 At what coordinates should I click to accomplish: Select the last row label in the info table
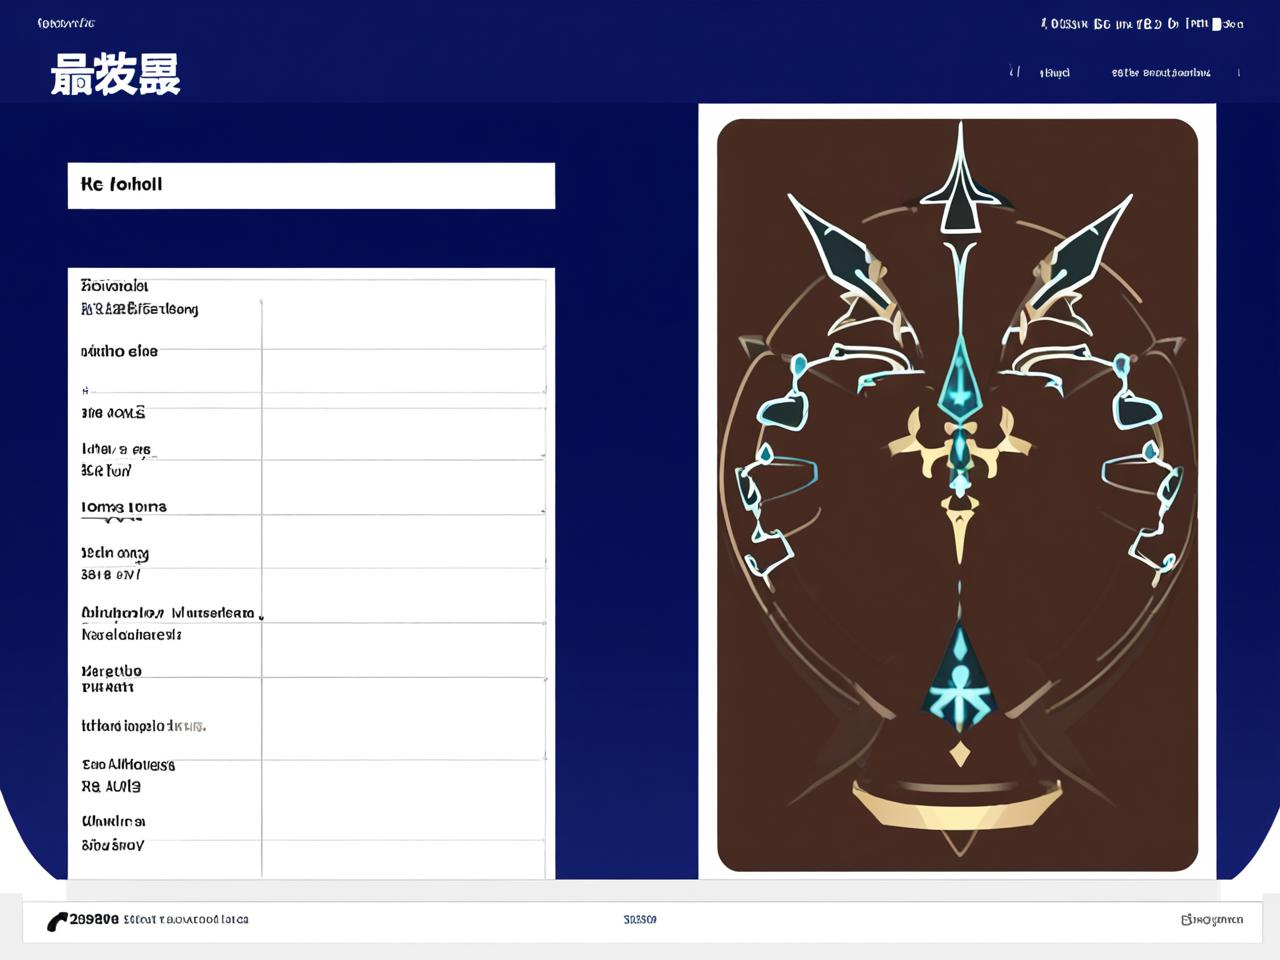[113, 833]
